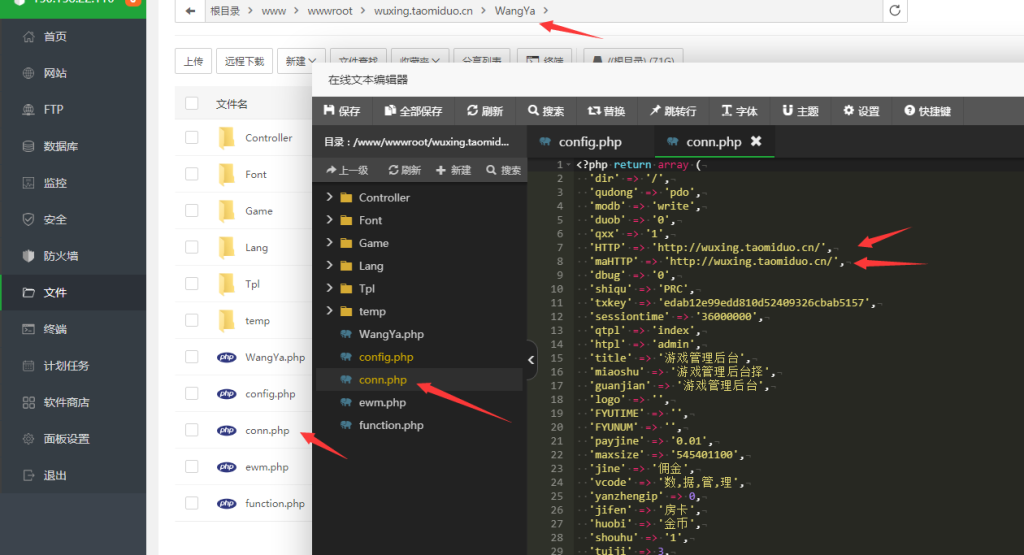The width and height of the screenshot is (1024, 555).
Task: Open the editor settings (设置) gear
Action: (x=849, y=111)
